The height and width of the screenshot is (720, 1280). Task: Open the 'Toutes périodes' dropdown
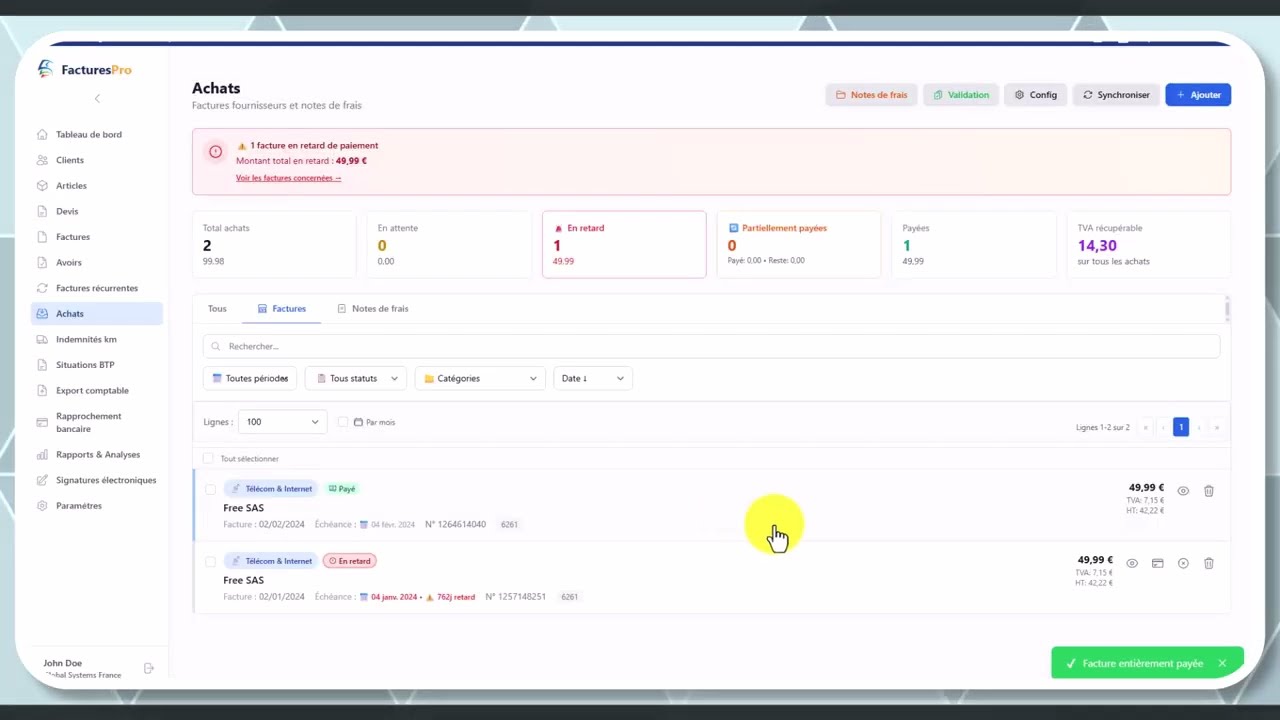pos(250,378)
